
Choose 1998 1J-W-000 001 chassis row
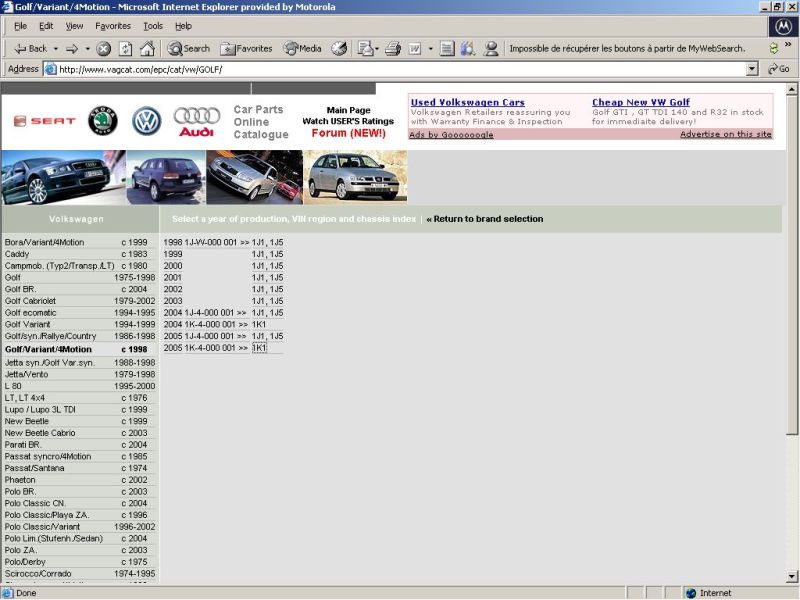pos(223,242)
